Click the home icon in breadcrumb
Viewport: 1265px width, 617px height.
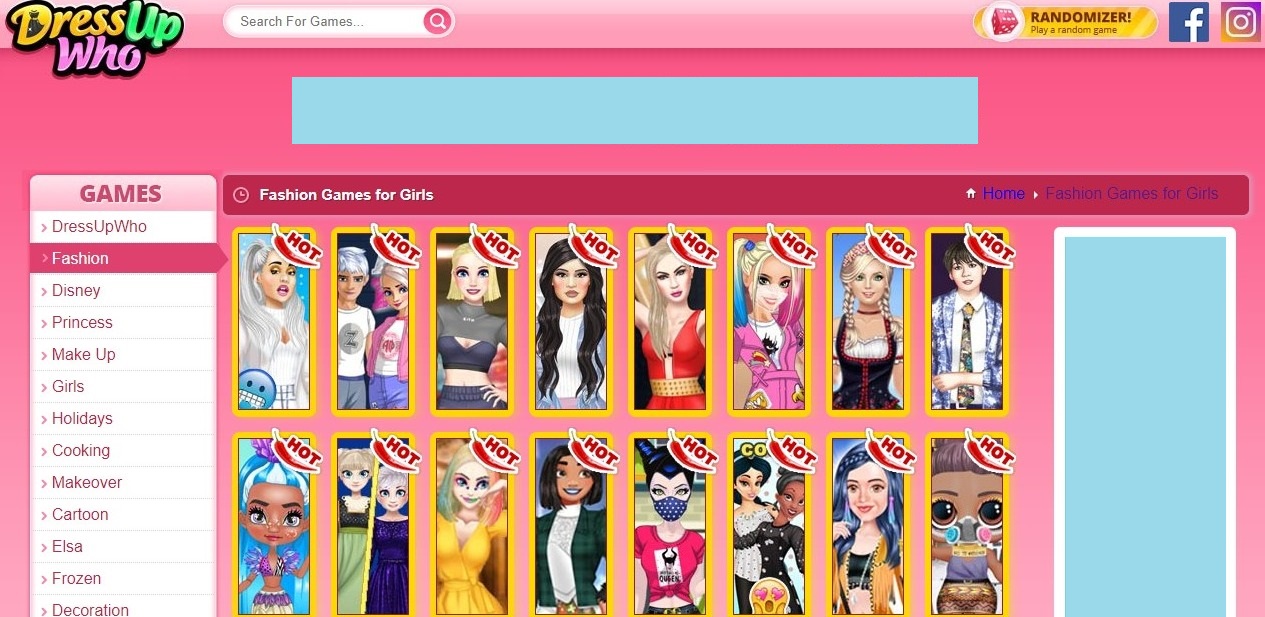tap(970, 194)
